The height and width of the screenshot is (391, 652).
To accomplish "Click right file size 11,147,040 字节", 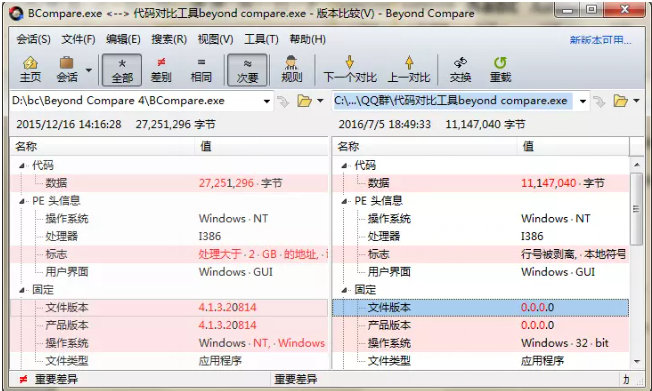I will [x=485, y=124].
